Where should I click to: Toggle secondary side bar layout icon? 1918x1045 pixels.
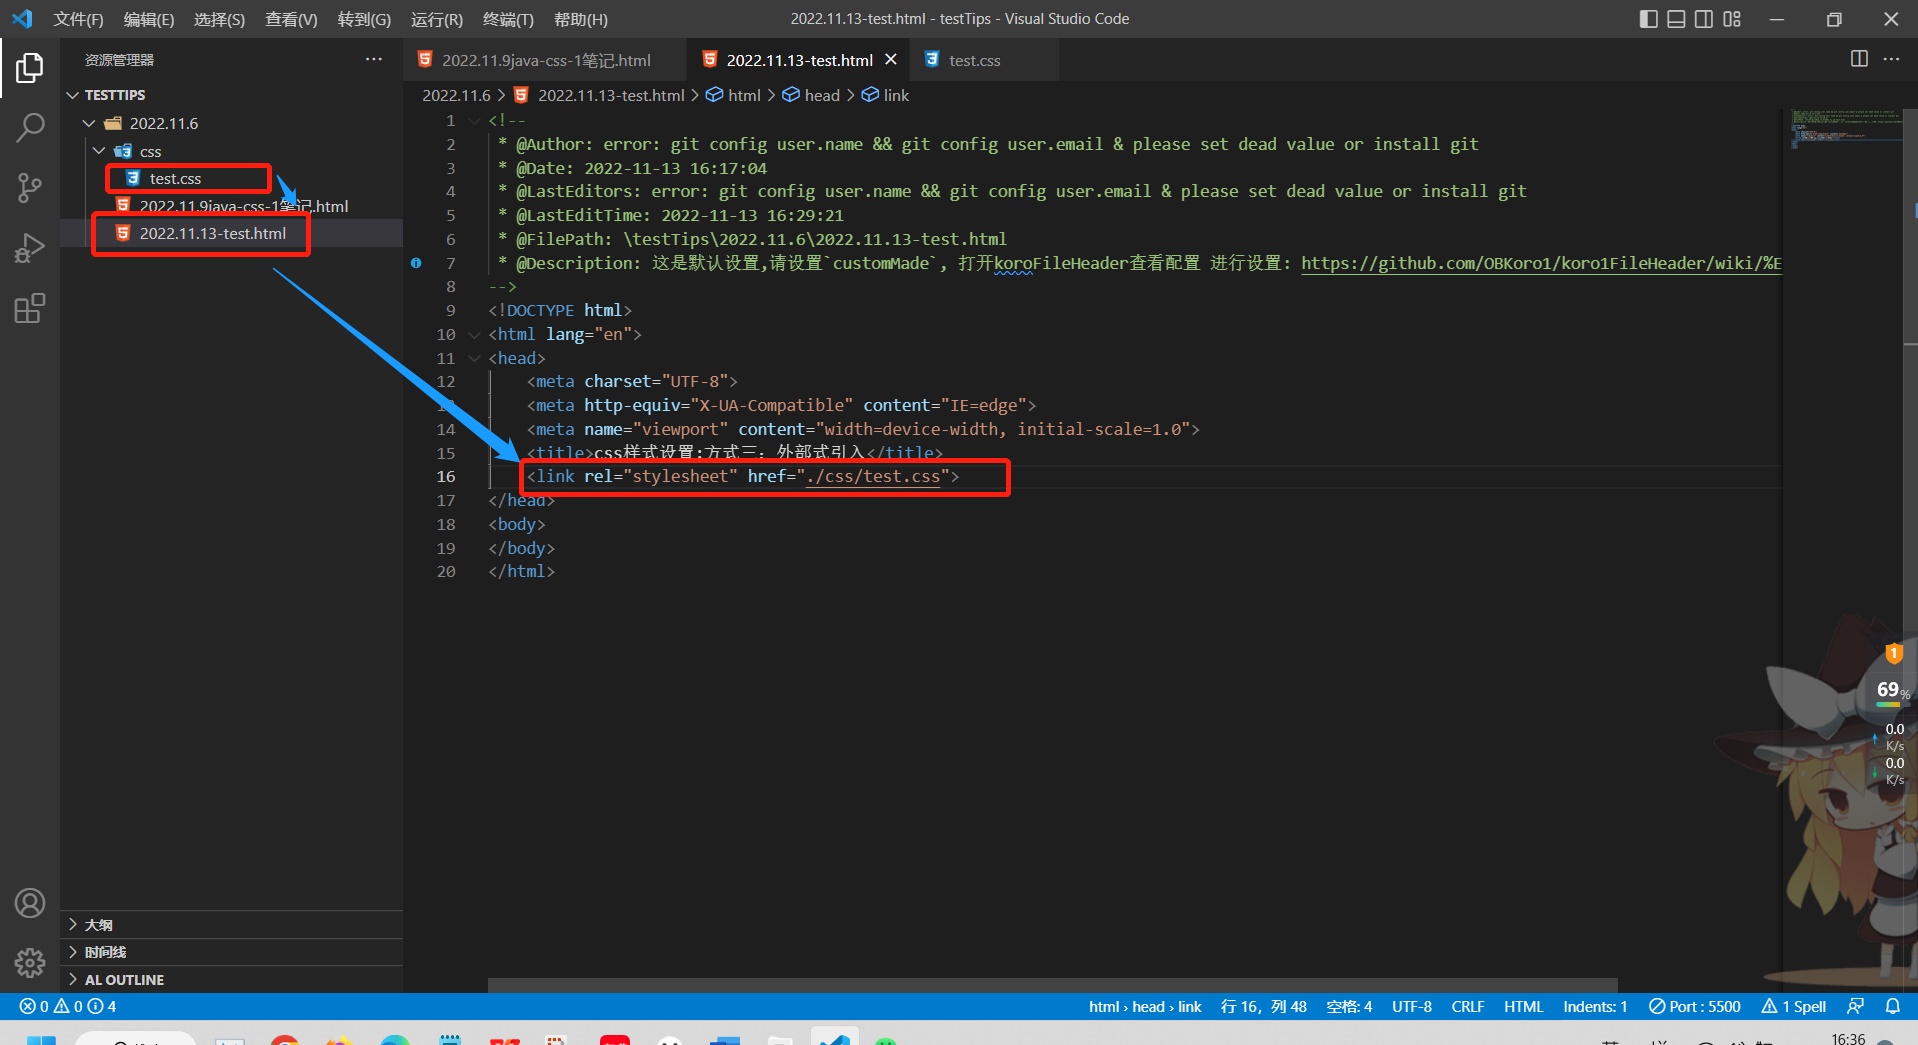[x=1704, y=19]
